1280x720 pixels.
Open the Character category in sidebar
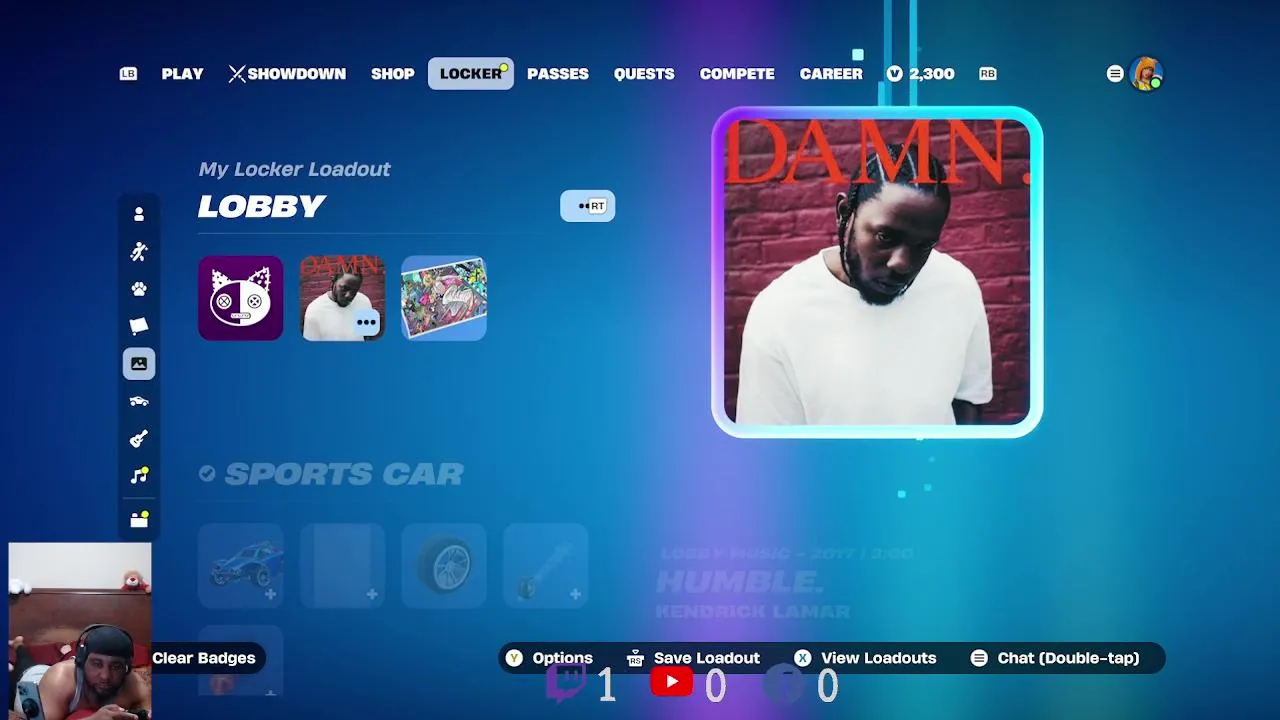(139, 214)
